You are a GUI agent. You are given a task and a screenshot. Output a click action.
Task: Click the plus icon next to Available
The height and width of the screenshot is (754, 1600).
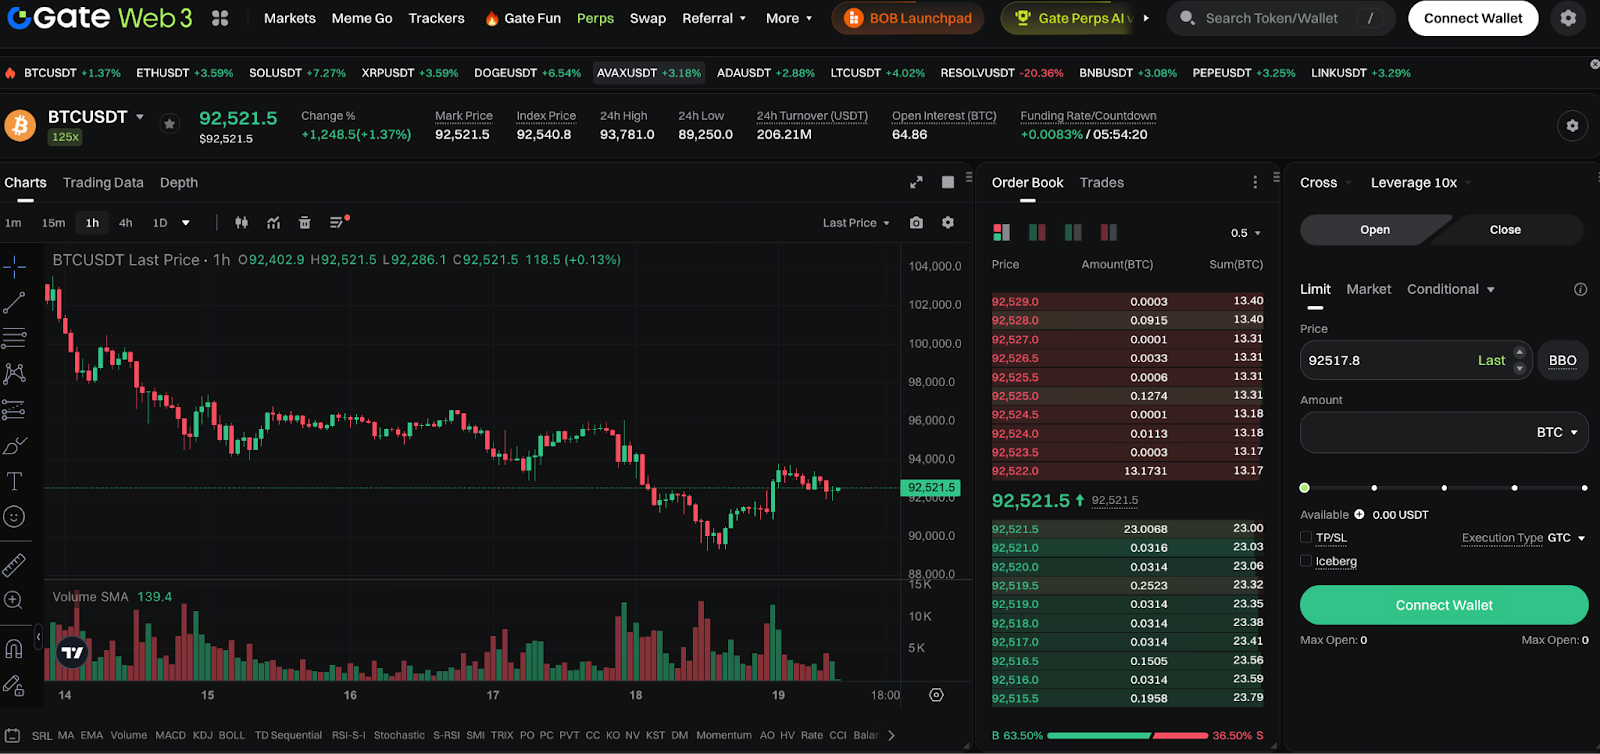(x=1359, y=514)
